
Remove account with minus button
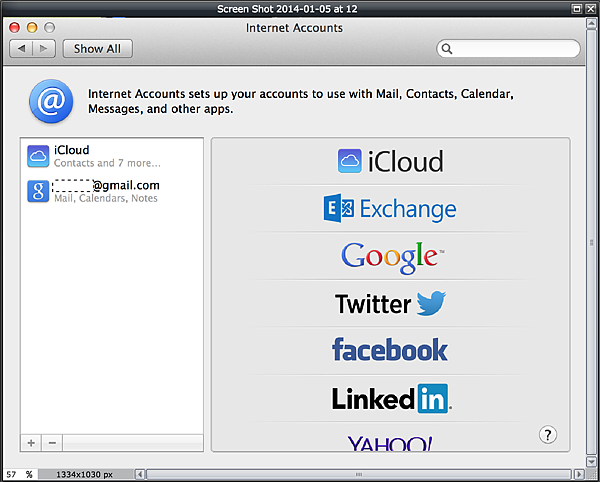point(52,443)
